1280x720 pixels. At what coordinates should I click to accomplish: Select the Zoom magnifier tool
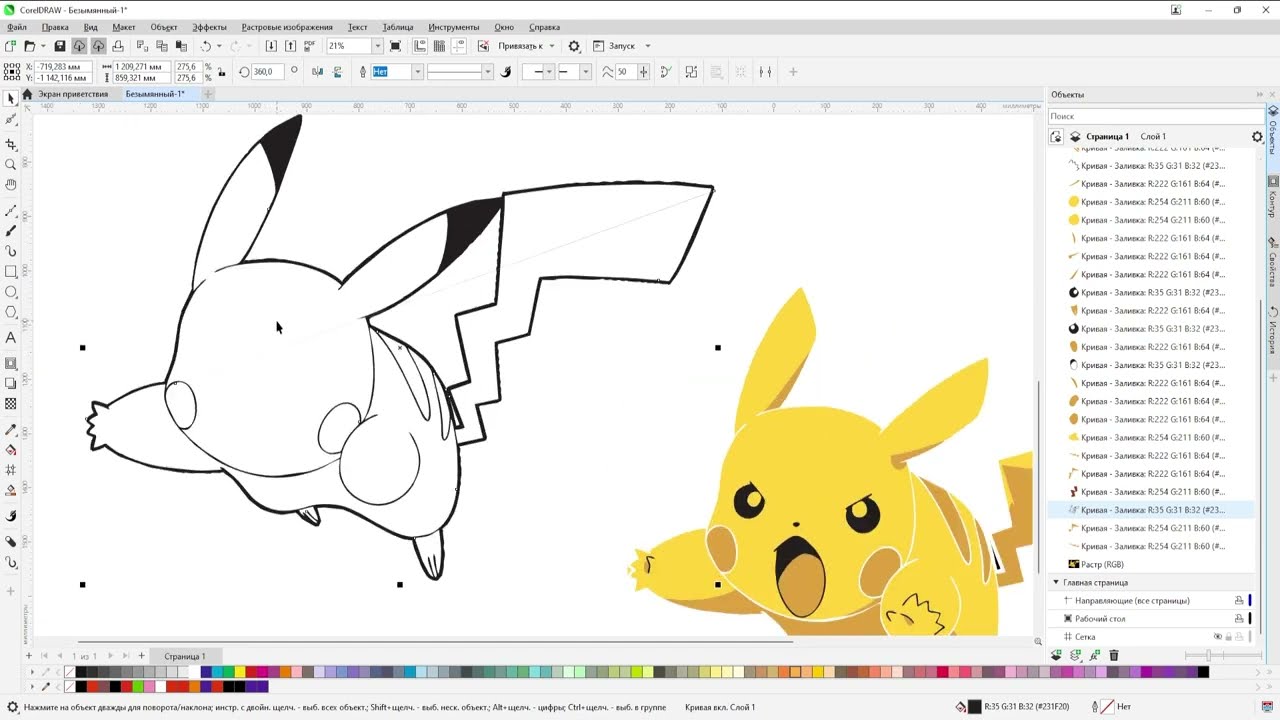[11, 164]
